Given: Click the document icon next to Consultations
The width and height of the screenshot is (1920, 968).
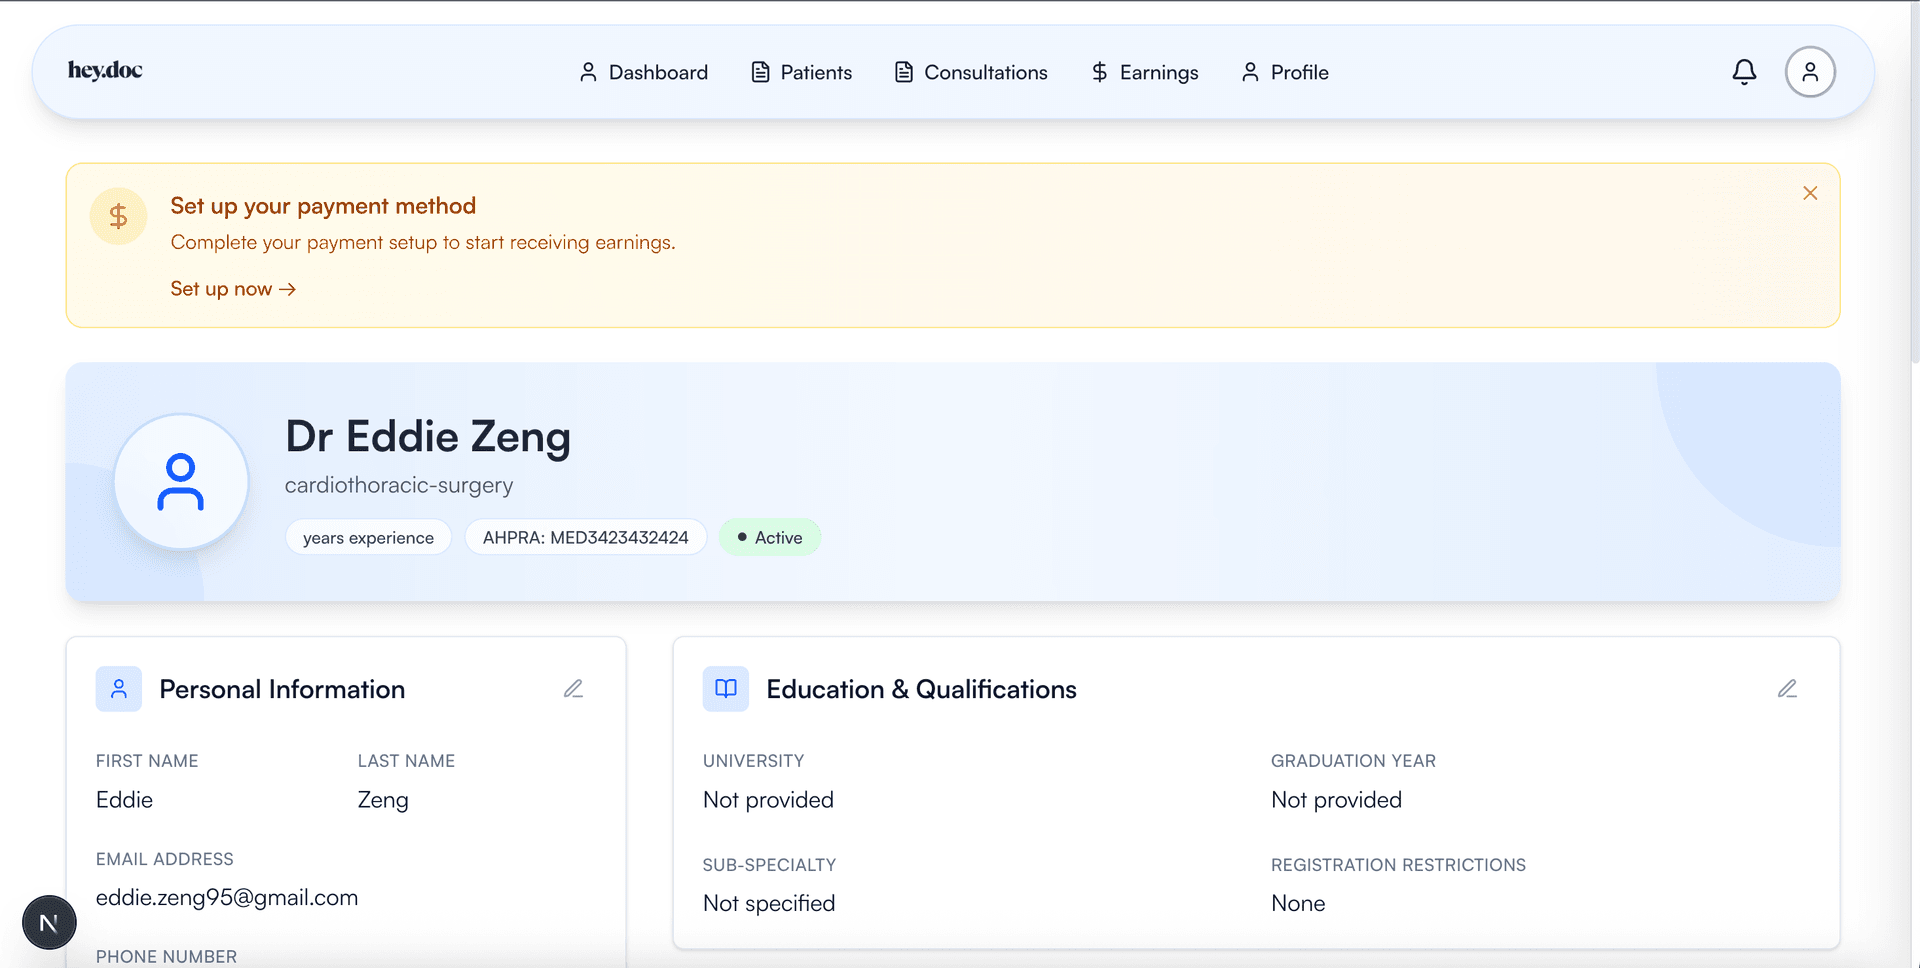Looking at the screenshot, I should point(903,71).
